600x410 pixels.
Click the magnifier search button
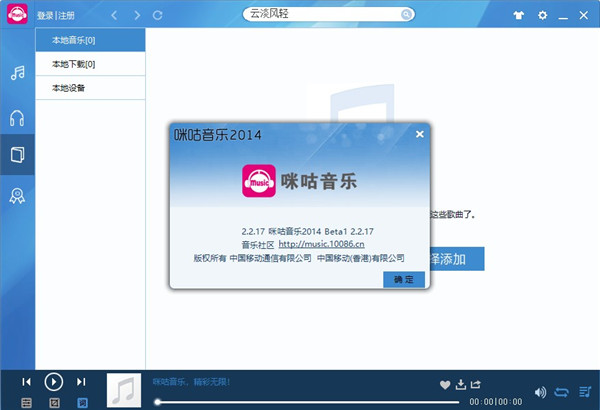[406, 15]
